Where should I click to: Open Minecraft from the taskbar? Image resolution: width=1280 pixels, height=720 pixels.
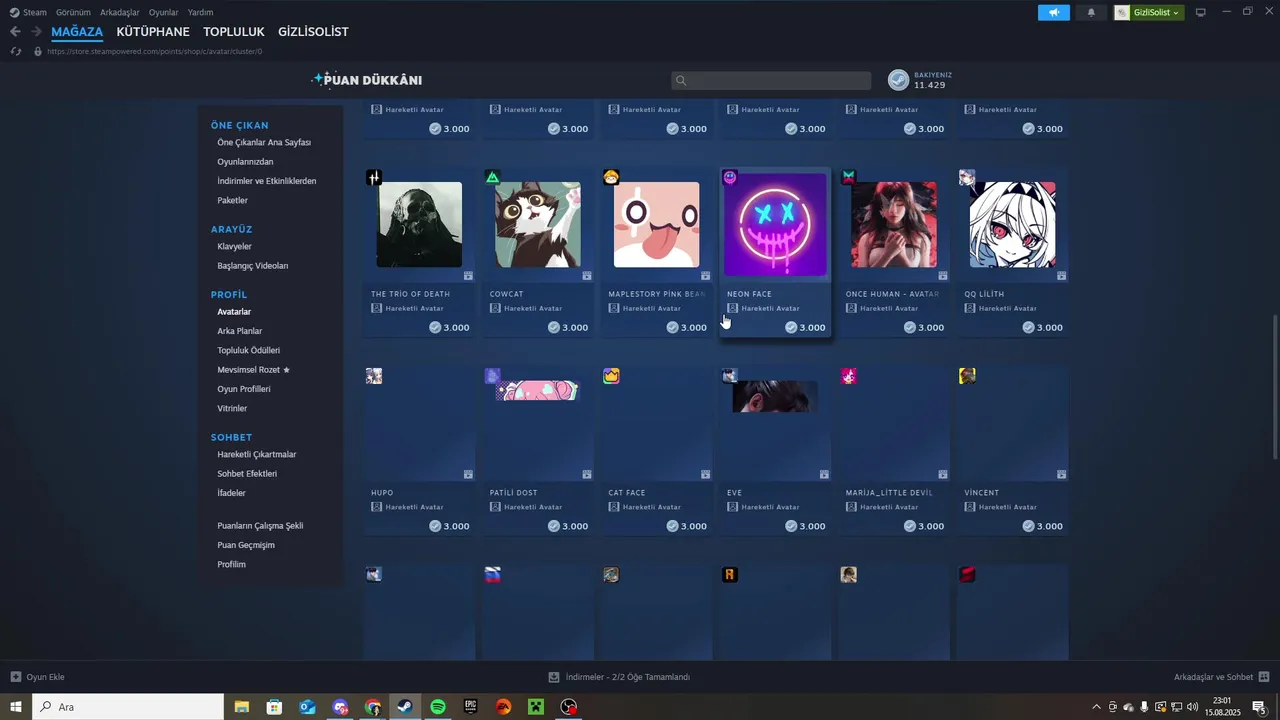[x=536, y=707]
